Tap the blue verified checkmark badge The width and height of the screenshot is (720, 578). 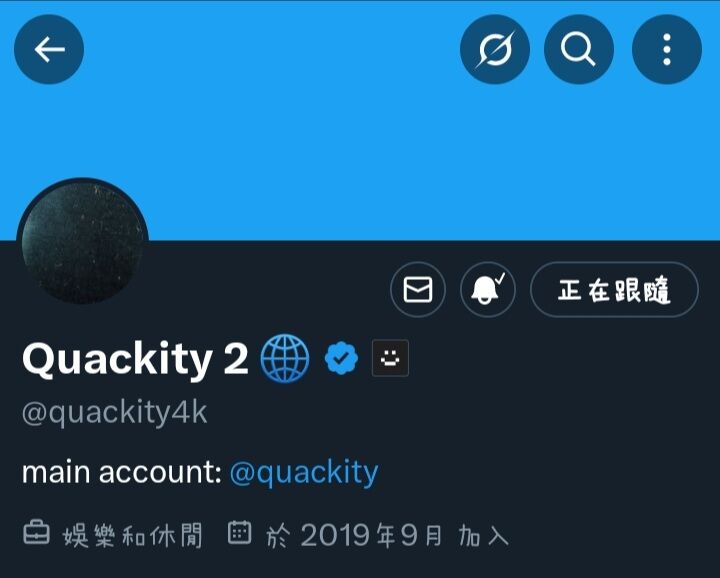341,358
